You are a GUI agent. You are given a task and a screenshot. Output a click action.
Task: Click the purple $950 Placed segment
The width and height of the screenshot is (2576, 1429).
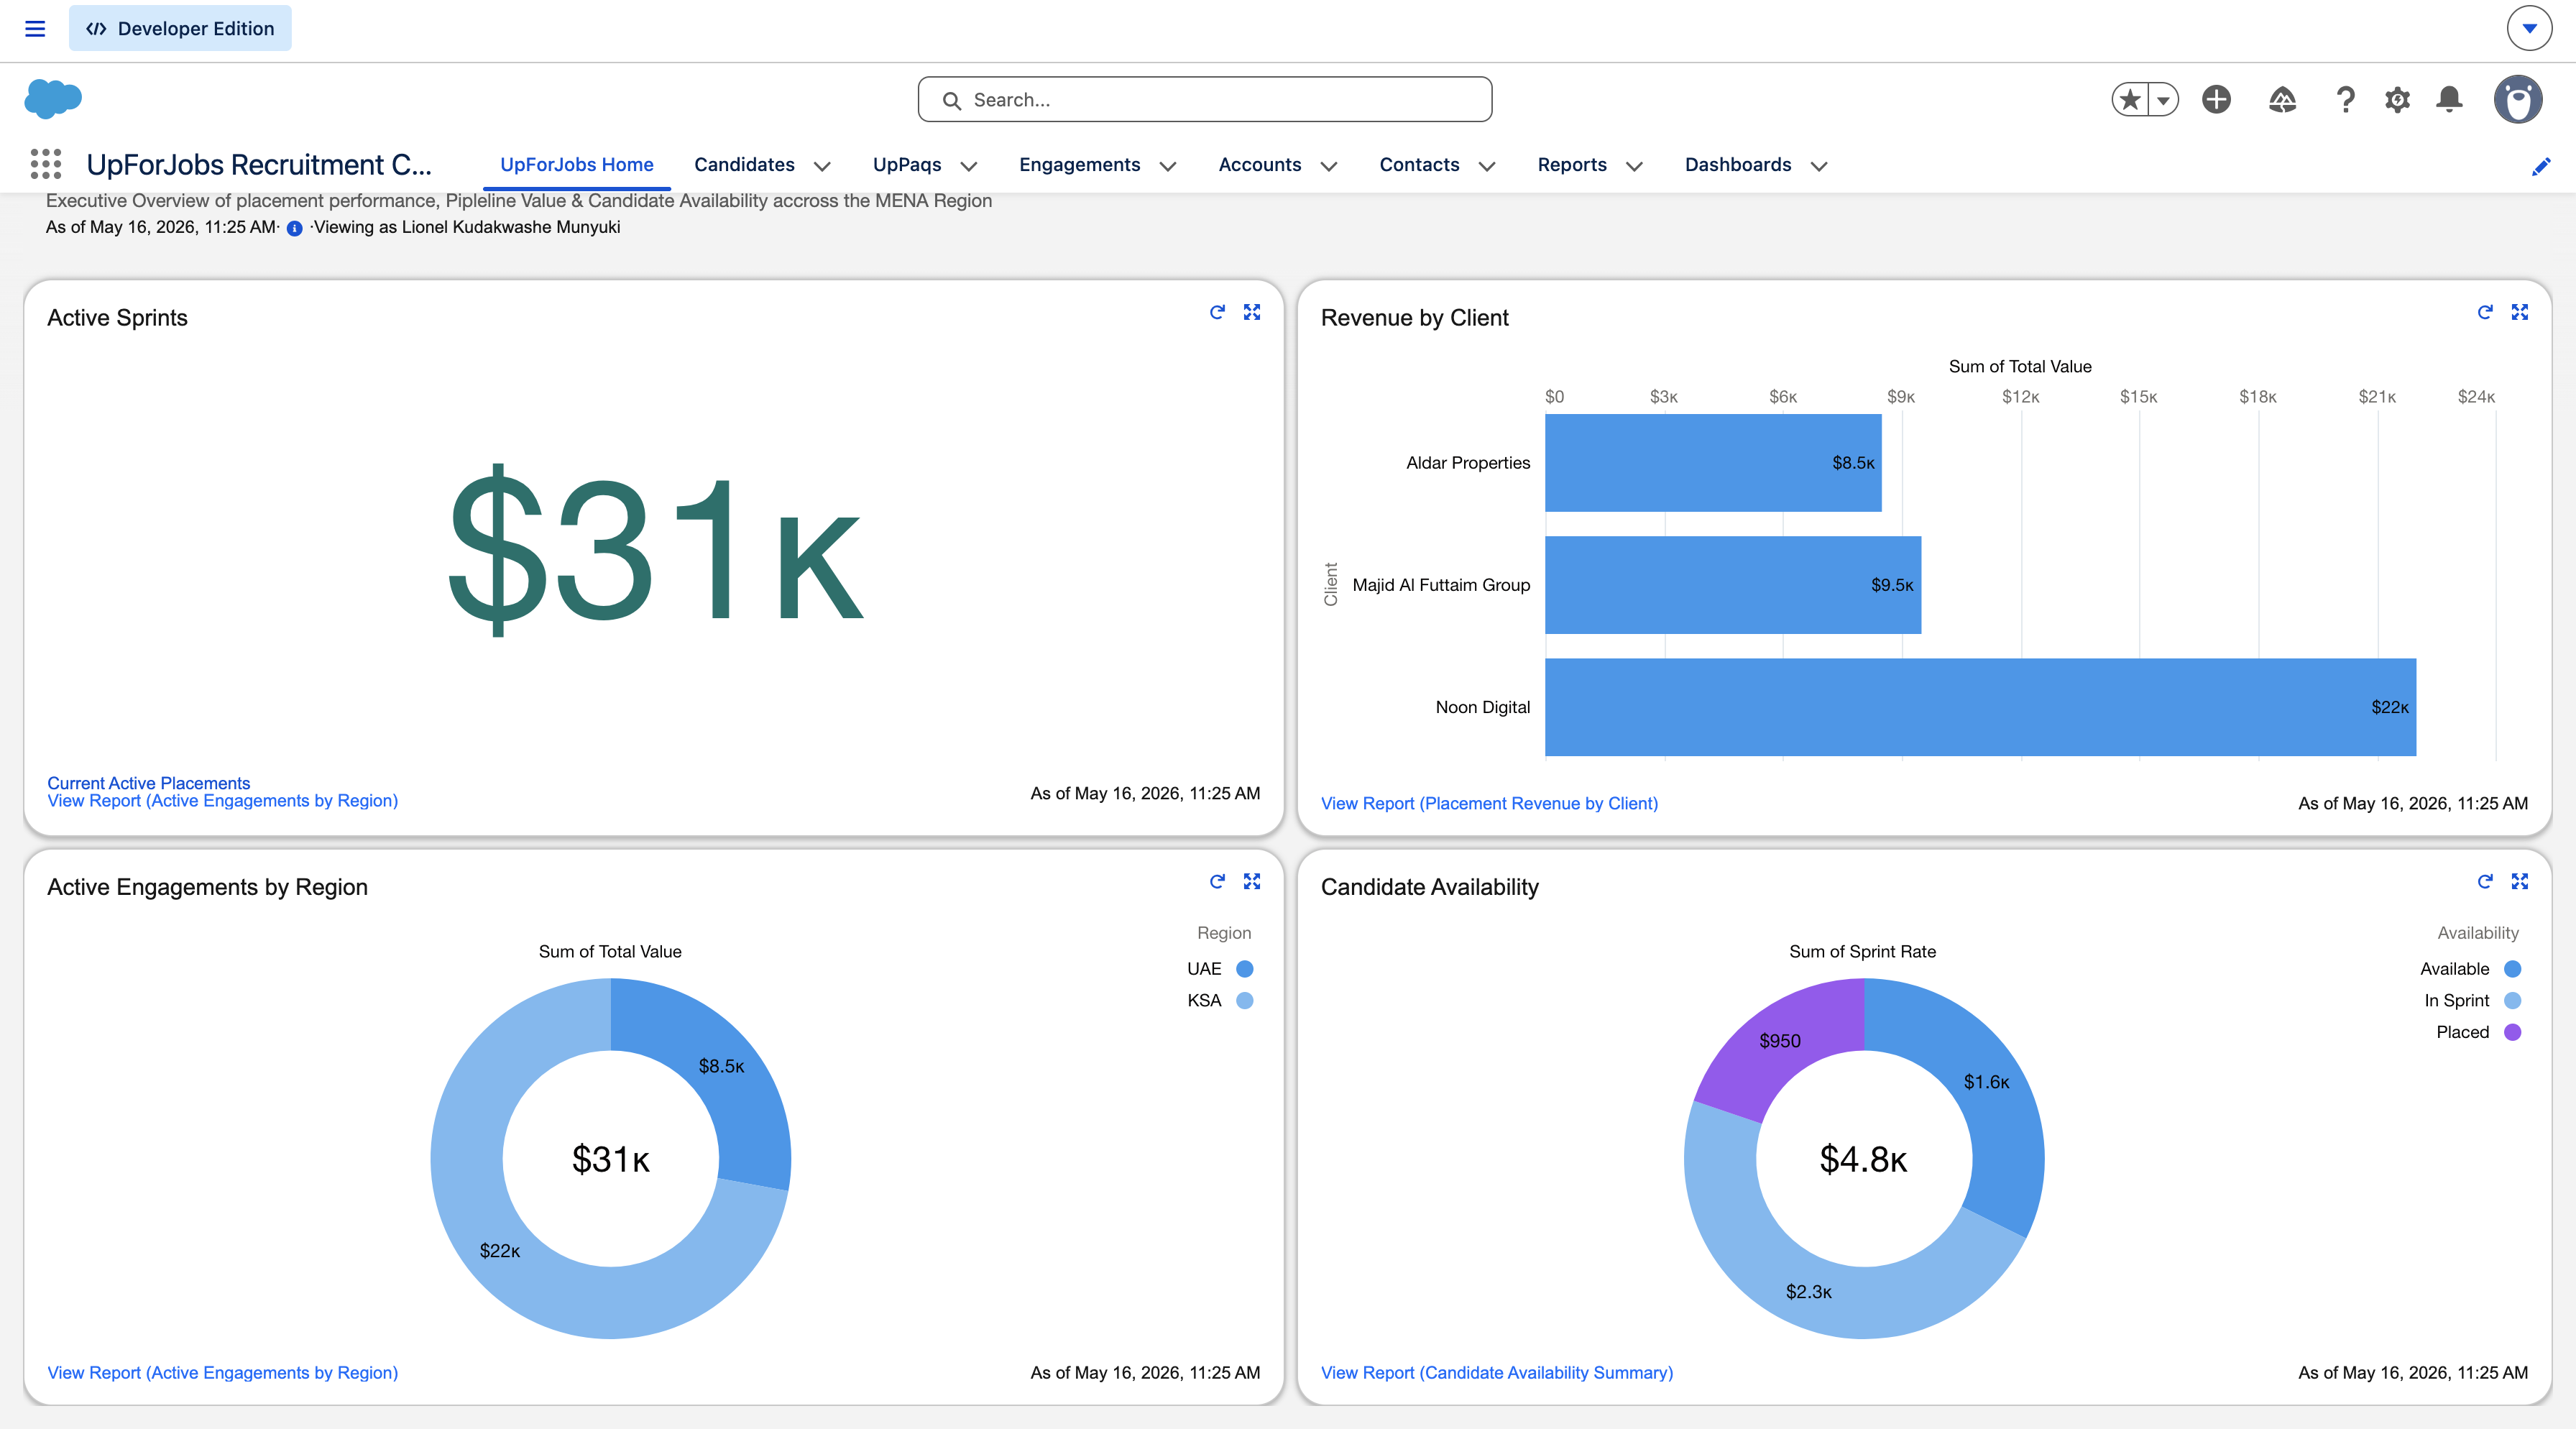[x=1779, y=1042]
